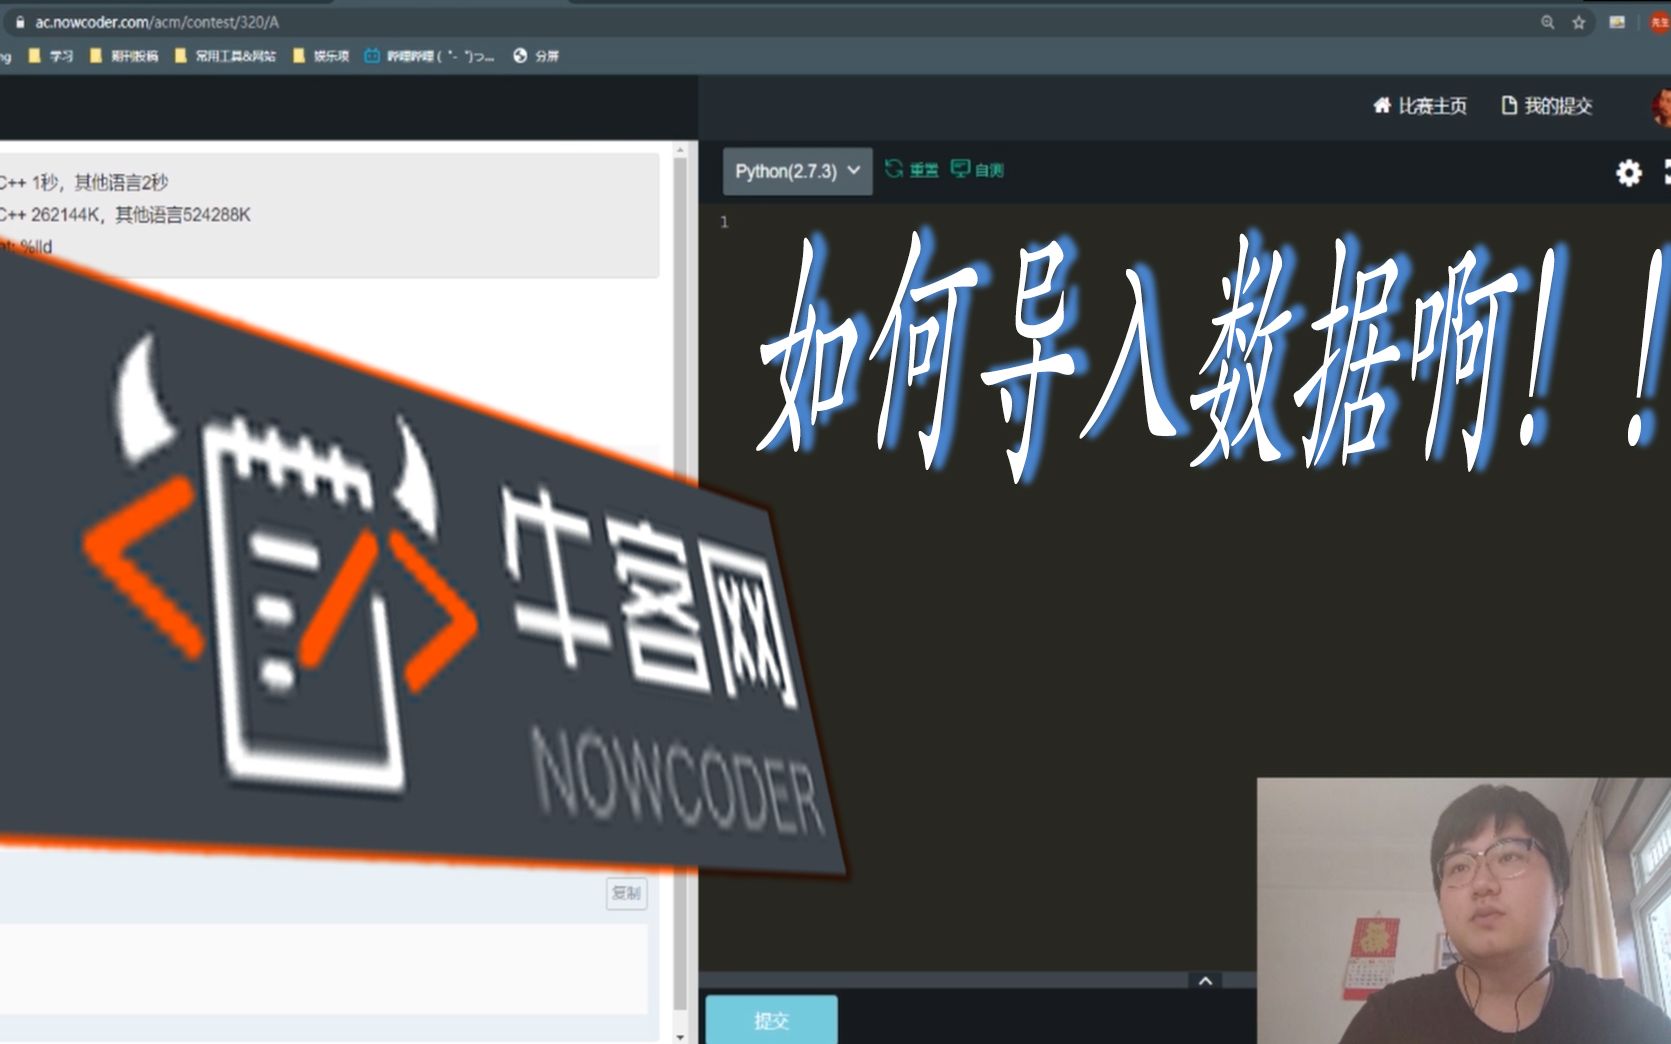Click 重置 to reset the code
This screenshot has width=1671, height=1044.
[x=911, y=170]
